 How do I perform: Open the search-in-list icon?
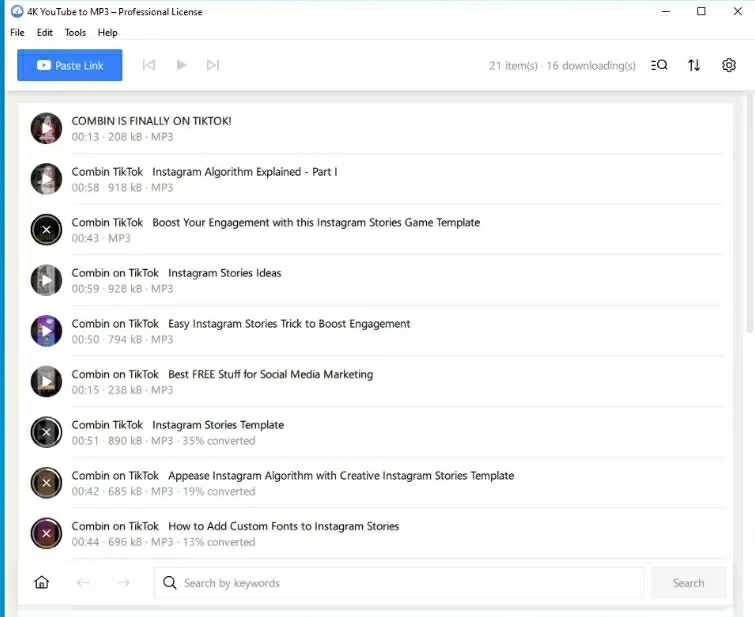point(659,65)
